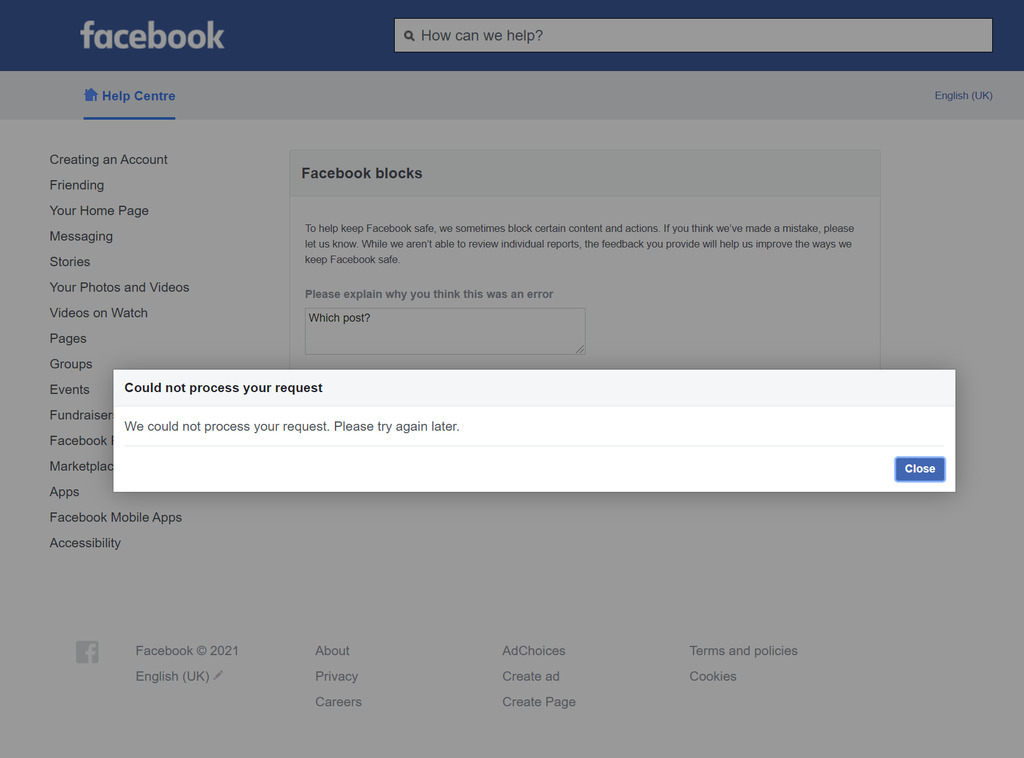Click the Help Centre home icon
Screen dimensions: 1024x758
pyautogui.click(x=91, y=95)
